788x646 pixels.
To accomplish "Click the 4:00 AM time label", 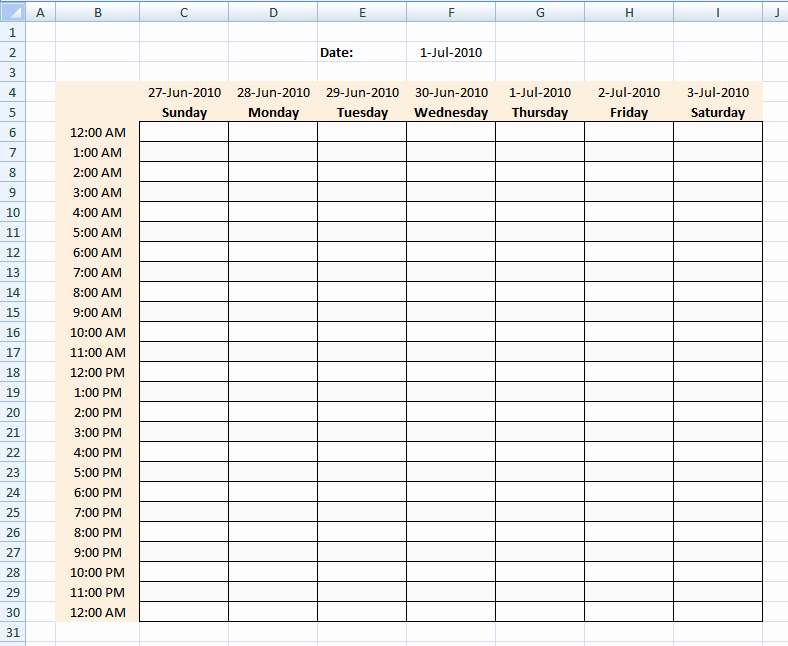I will pos(97,212).
